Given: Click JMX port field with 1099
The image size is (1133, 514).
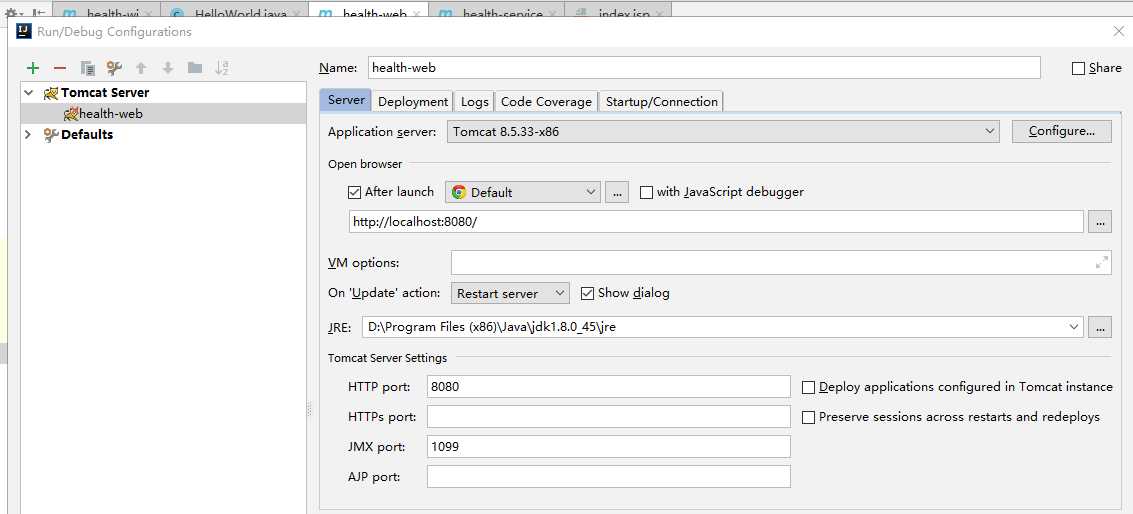Looking at the screenshot, I should pos(608,447).
